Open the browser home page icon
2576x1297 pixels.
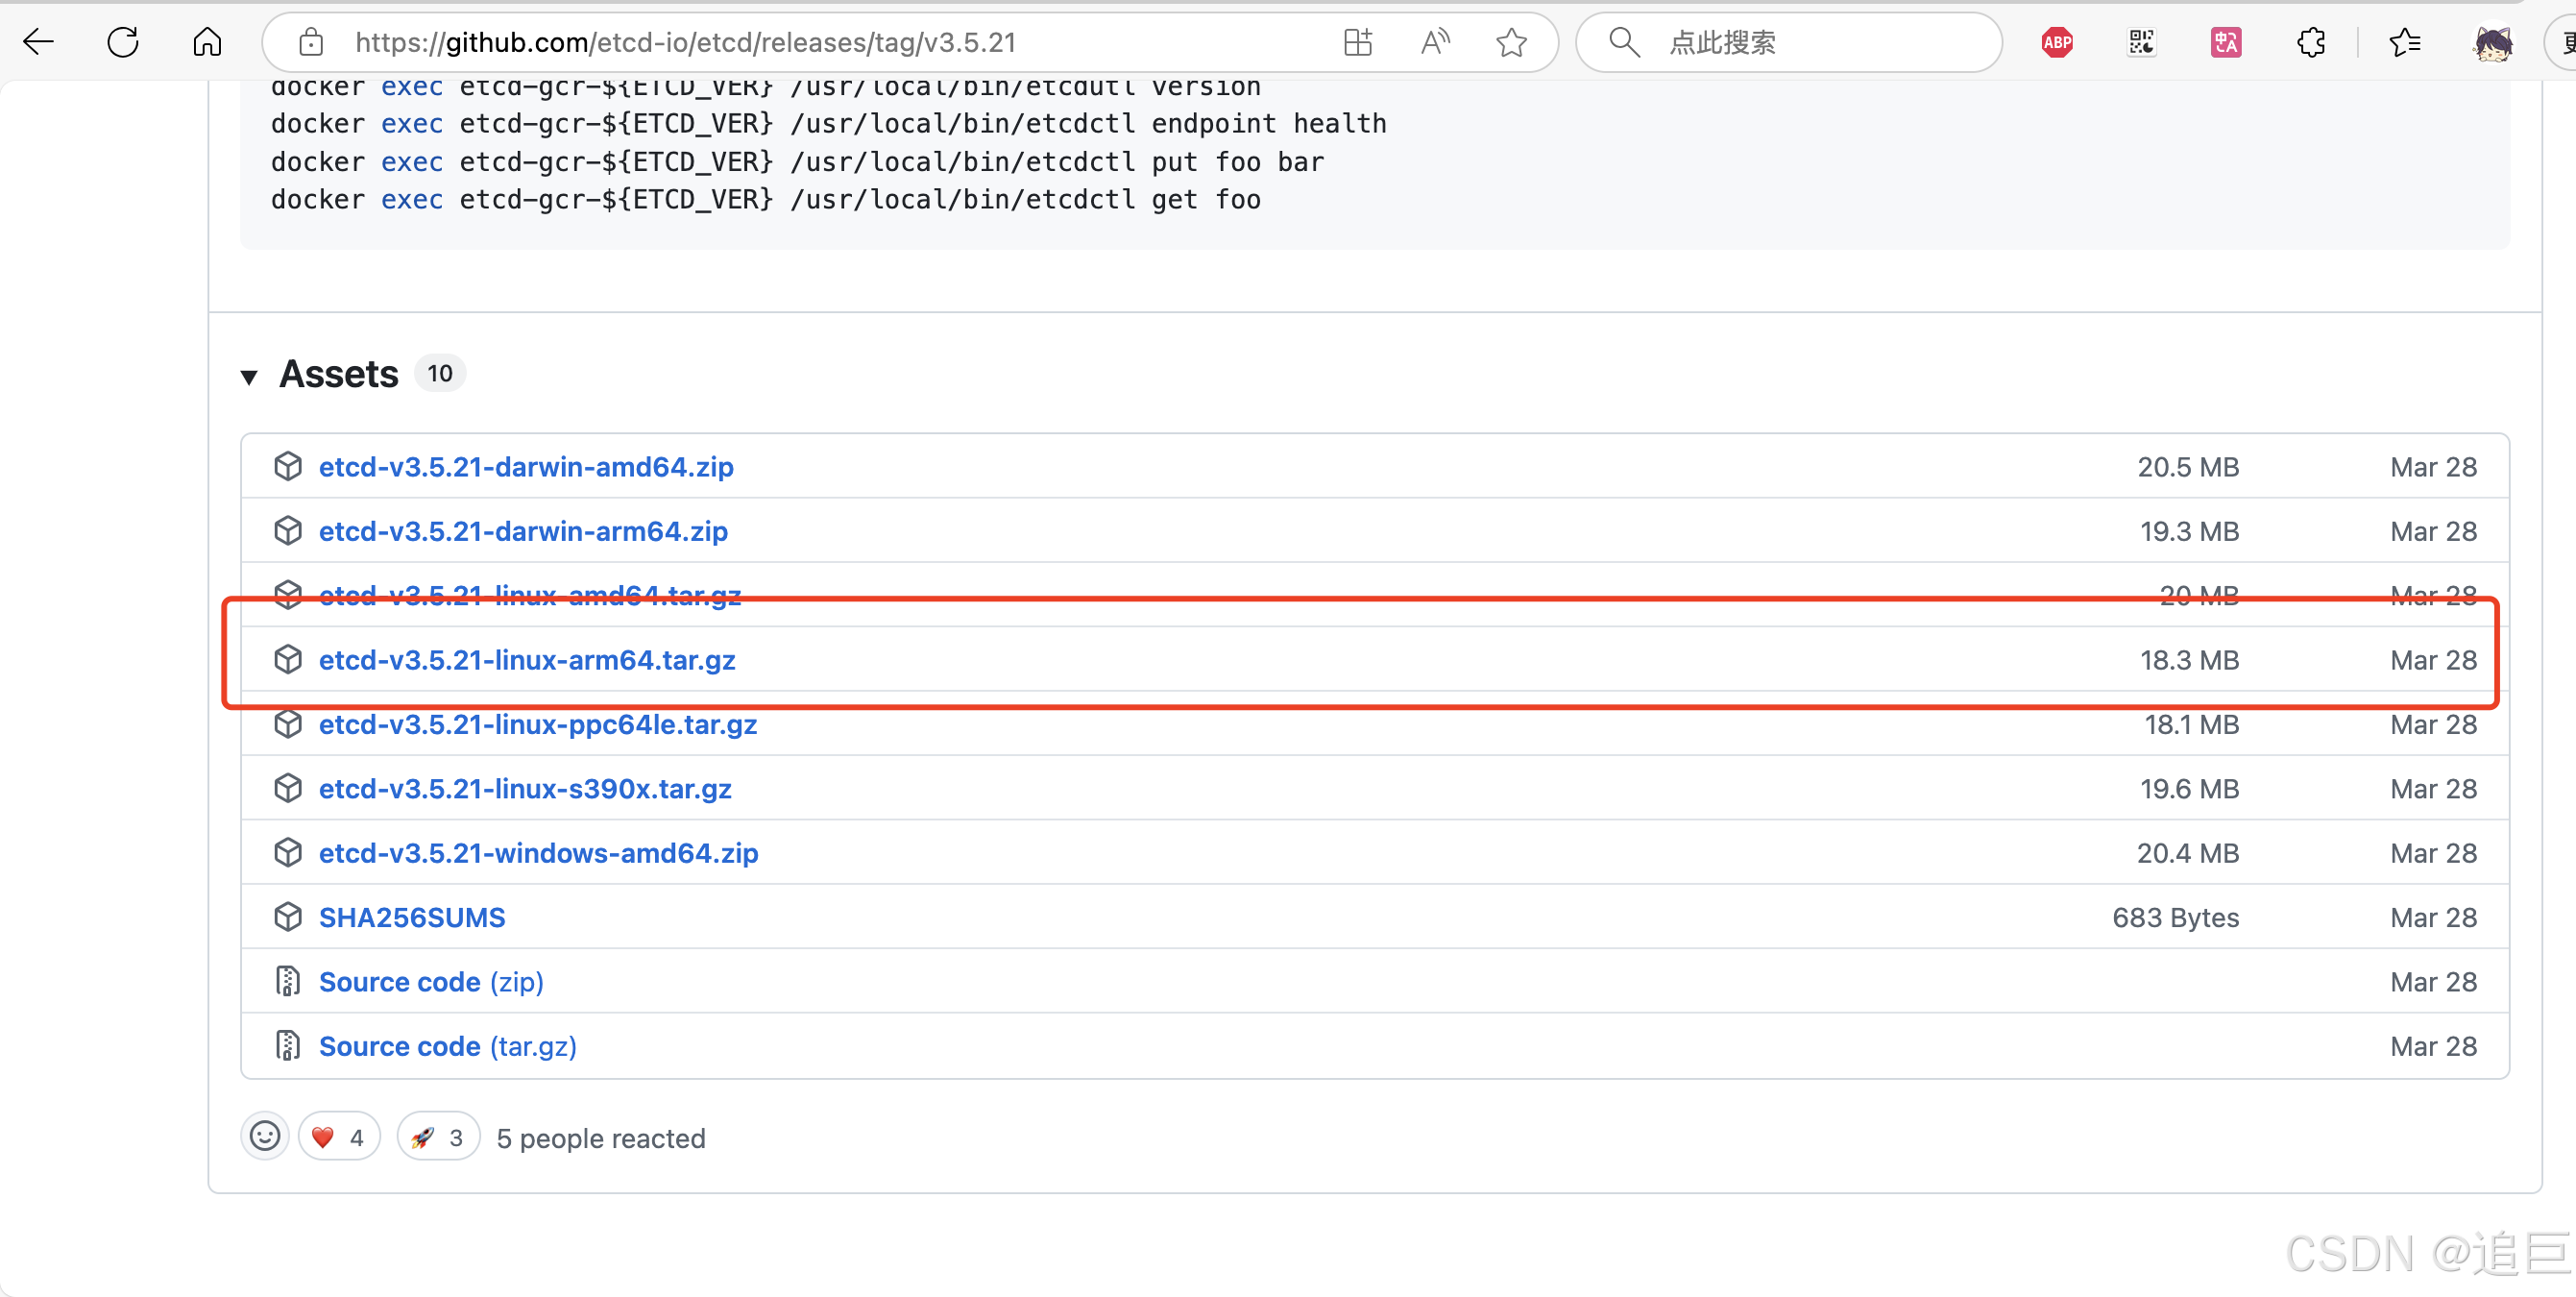[x=207, y=42]
